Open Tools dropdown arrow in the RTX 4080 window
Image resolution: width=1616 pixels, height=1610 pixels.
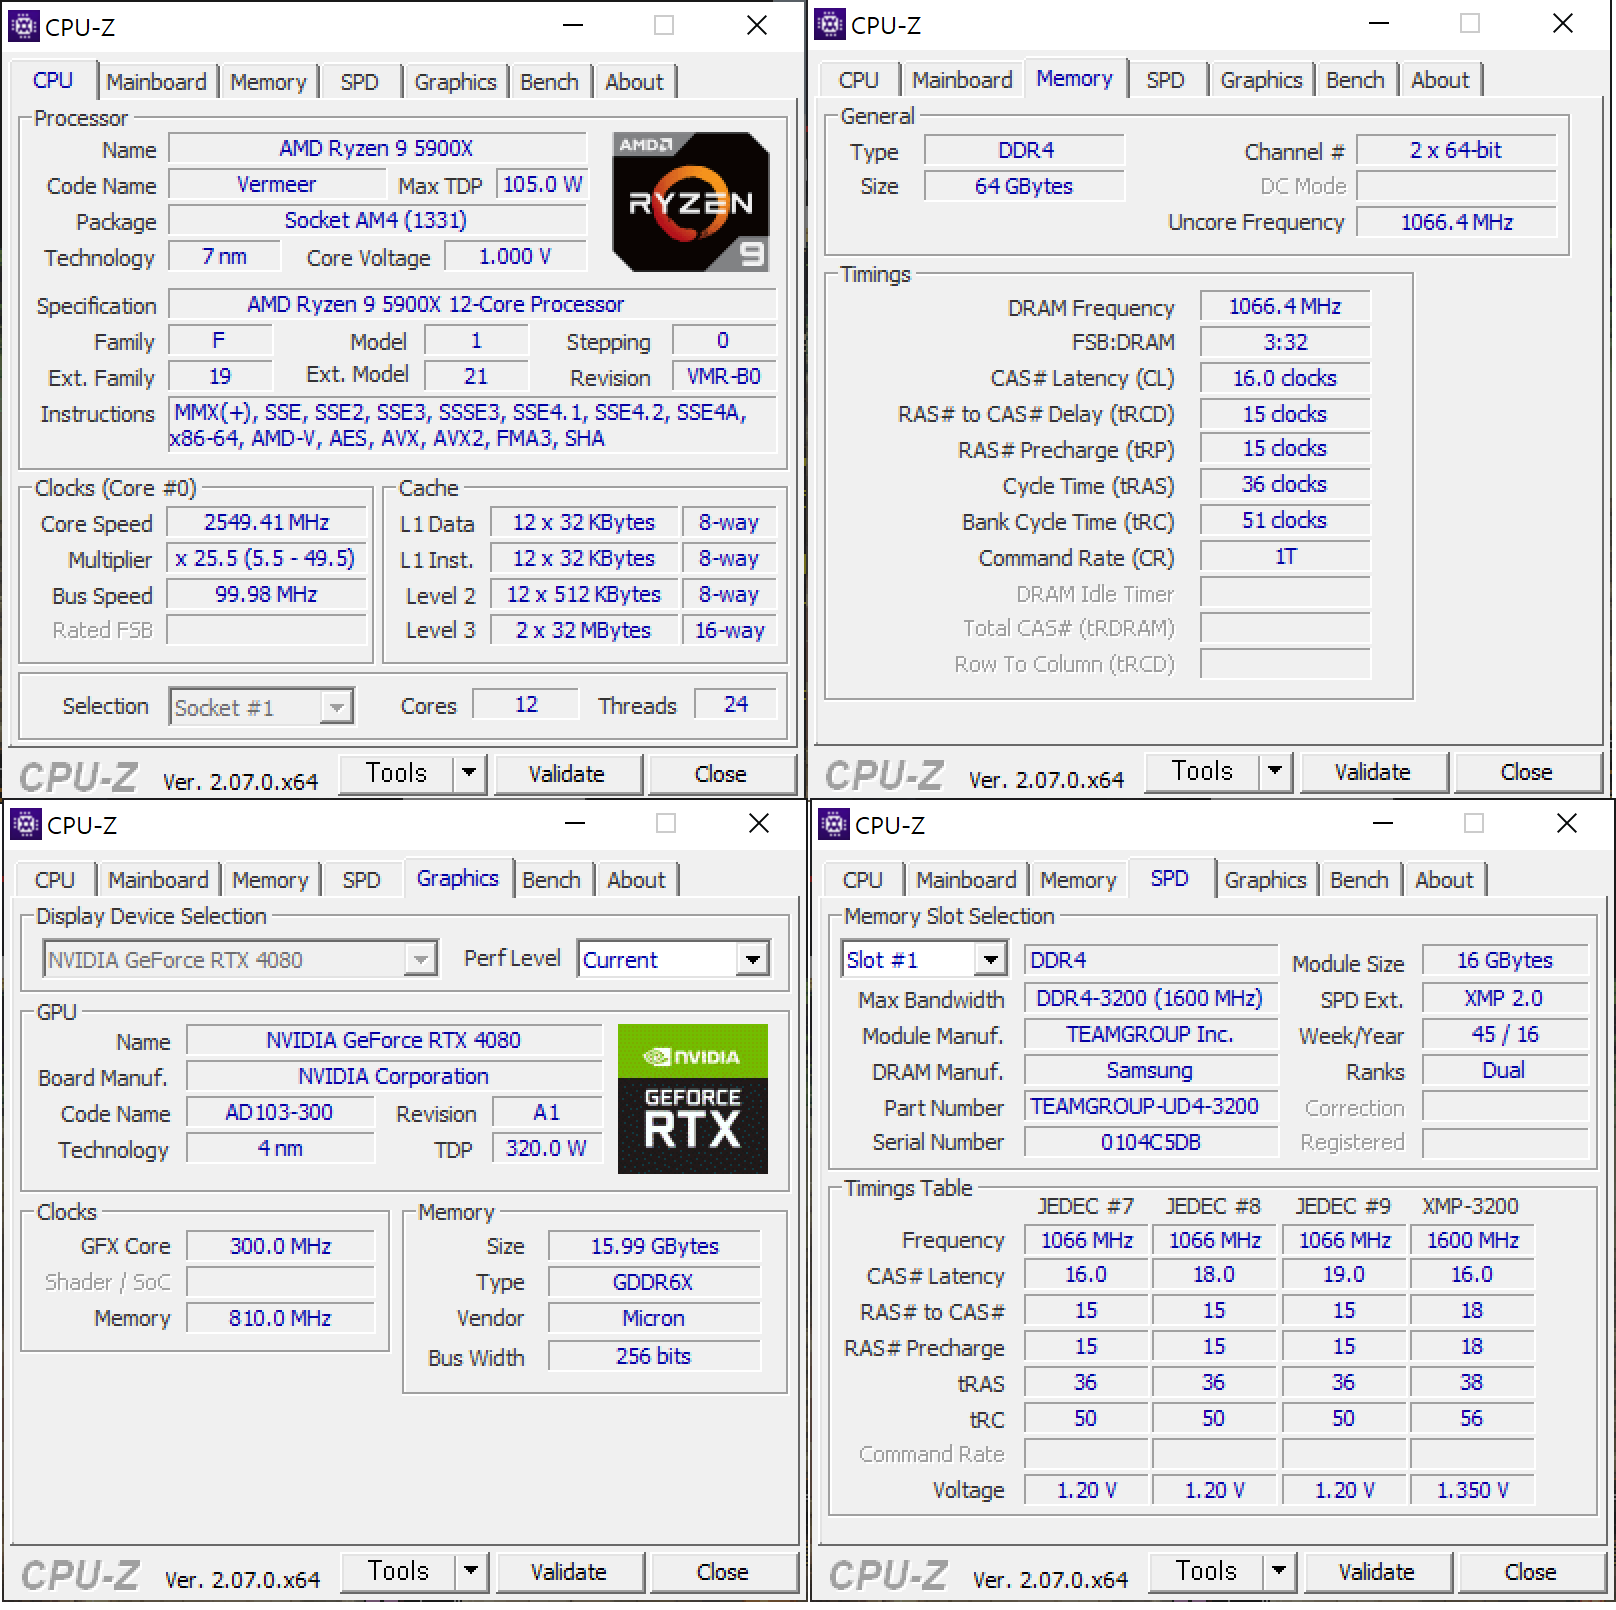[471, 1571]
